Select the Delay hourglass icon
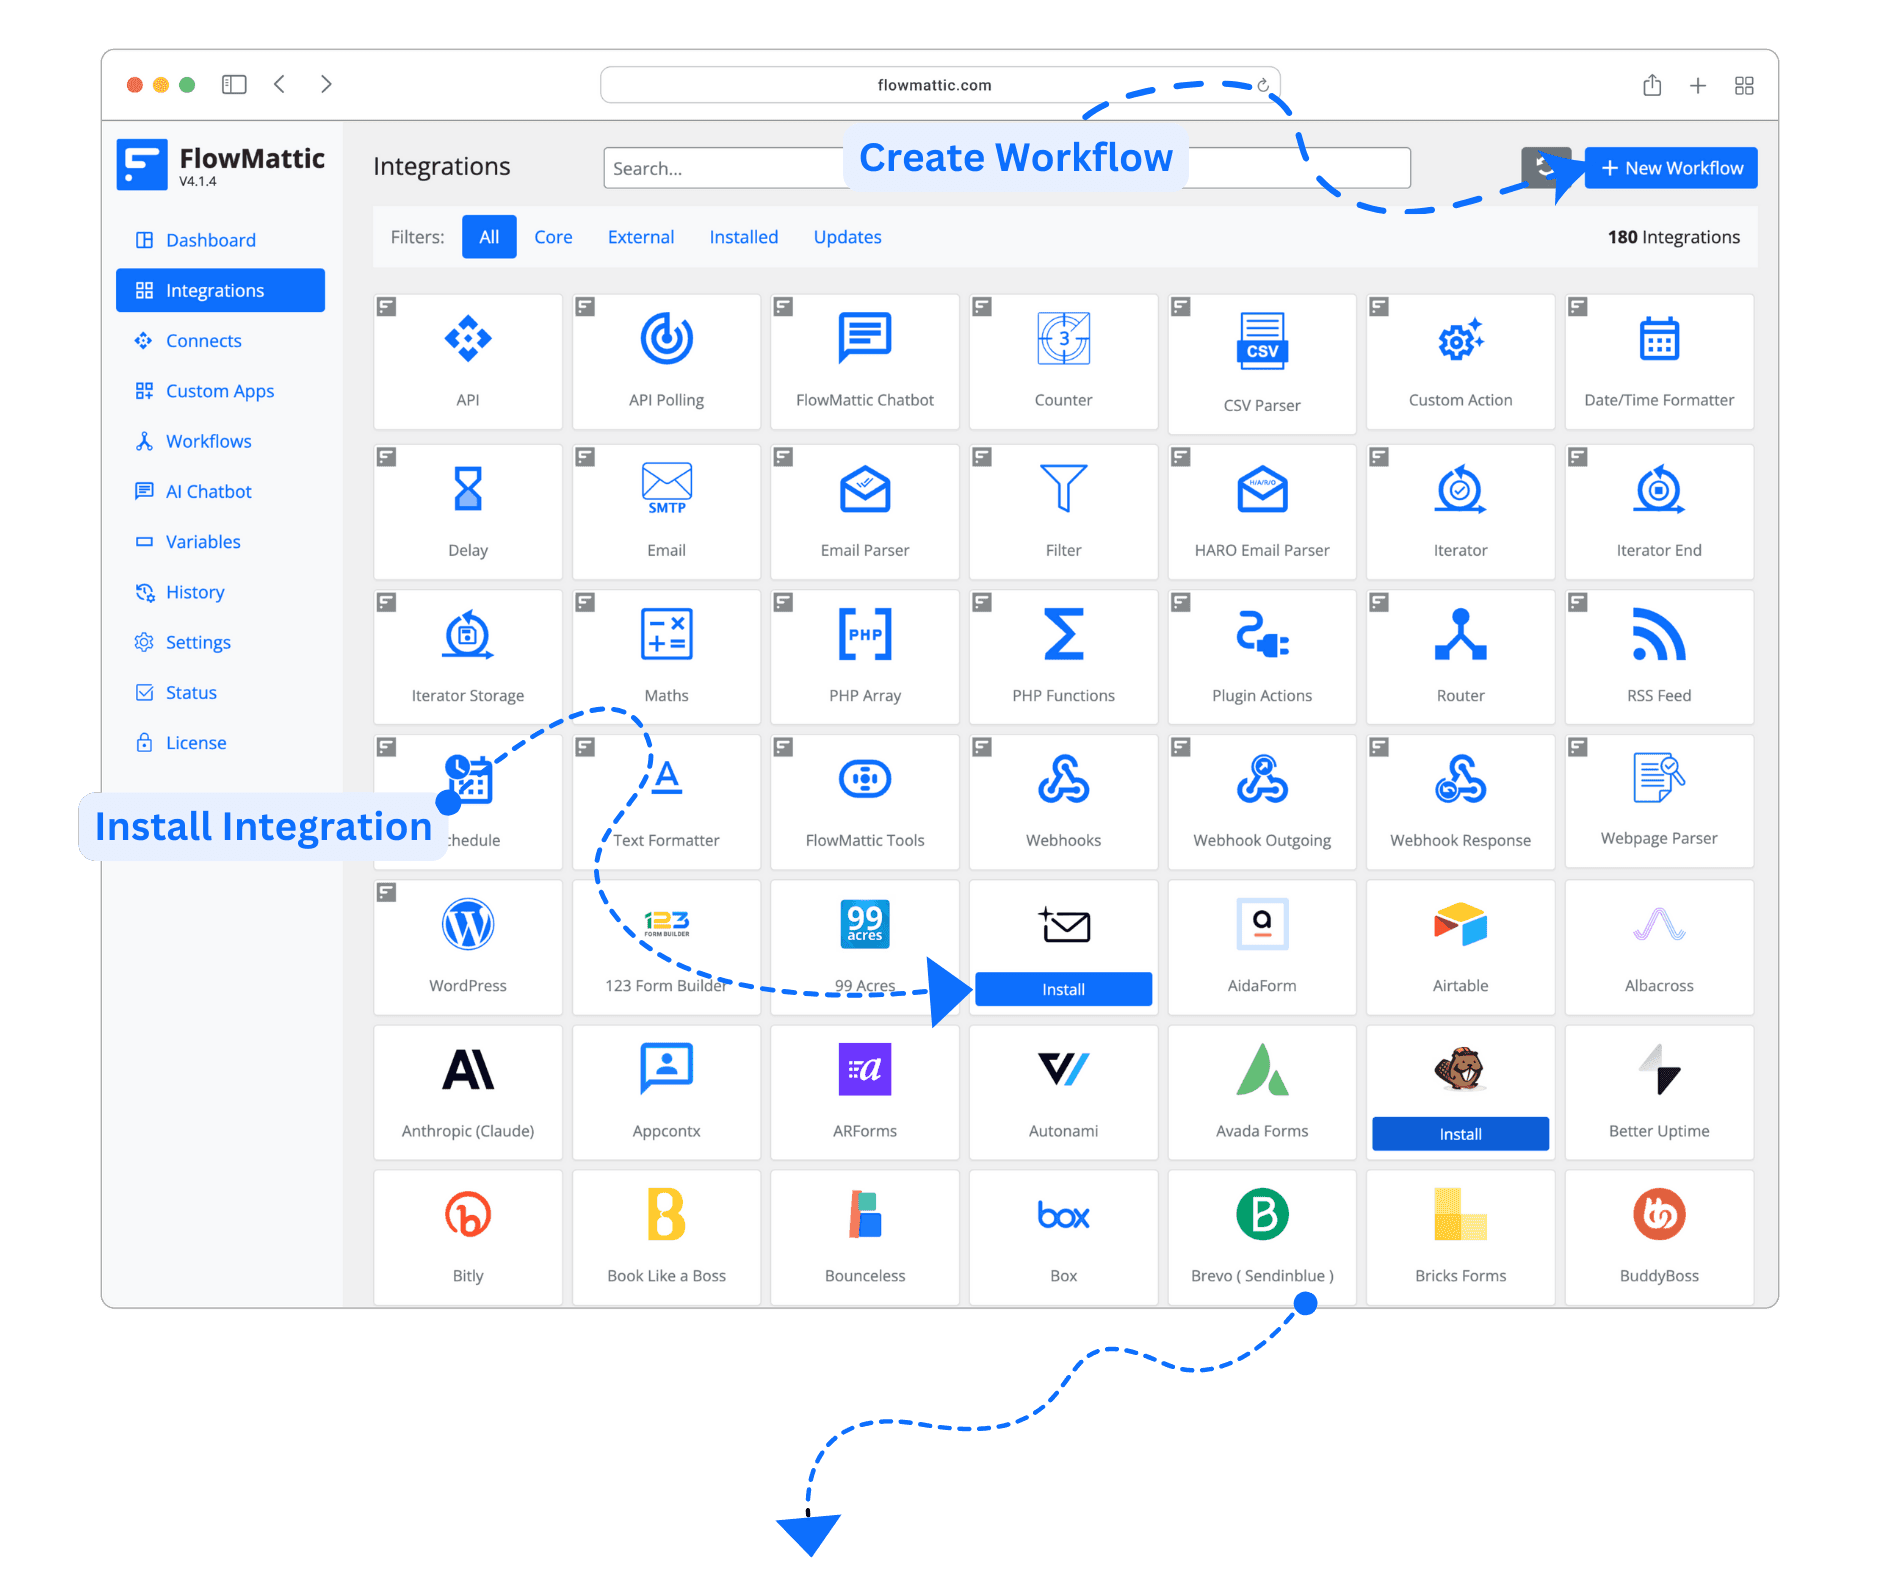This screenshot has height=1576, width=1880. 468,489
